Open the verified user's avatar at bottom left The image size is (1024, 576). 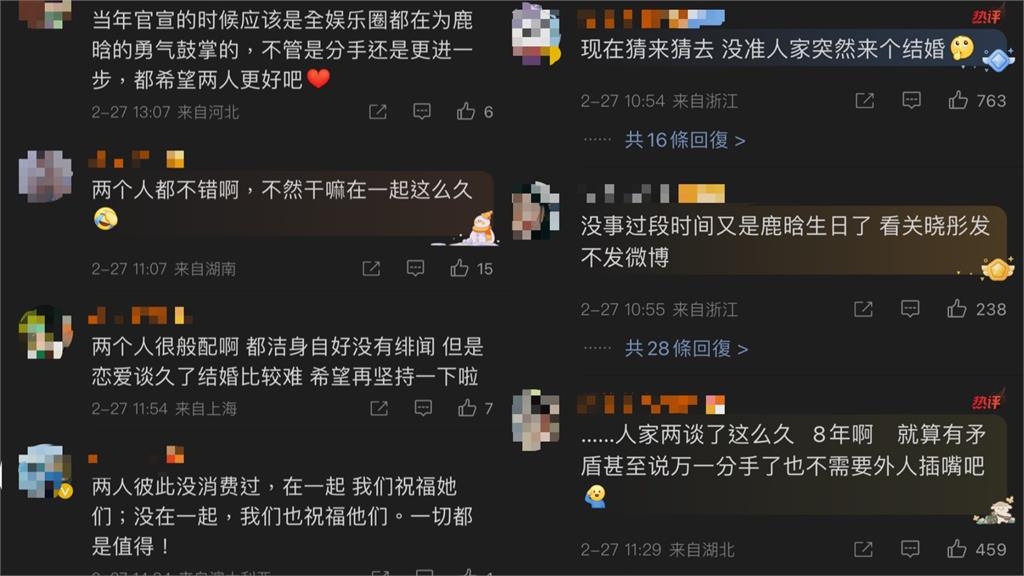[x=45, y=472]
